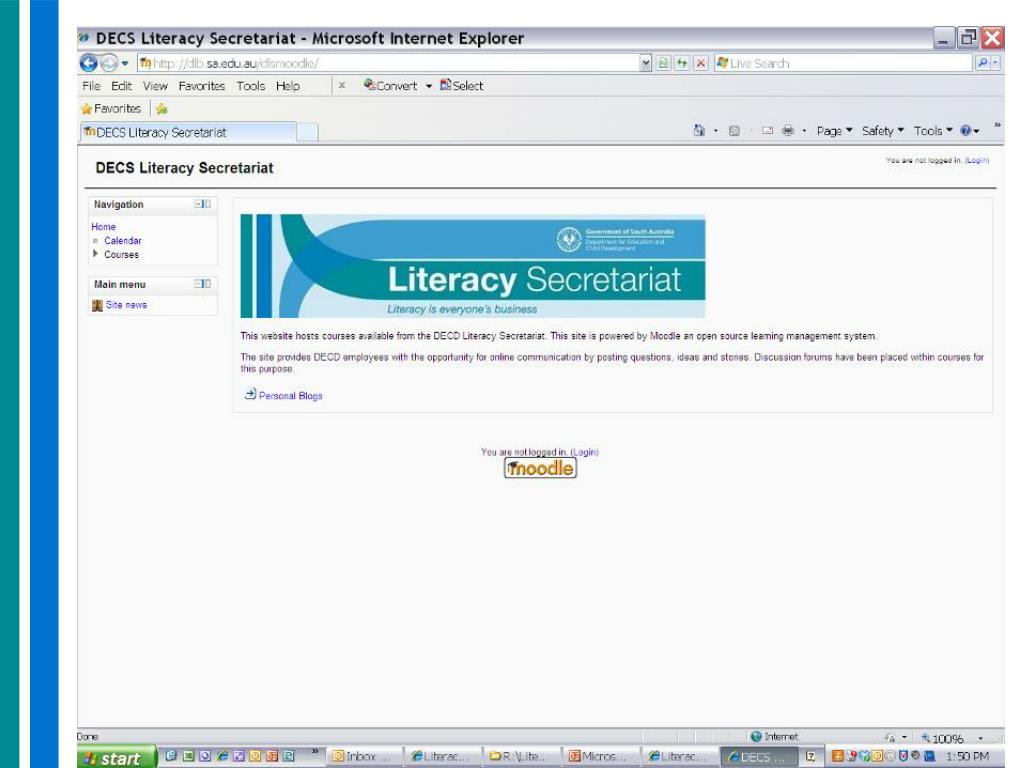Open a new blank tab
1024x768 pixels.
pyautogui.click(x=308, y=132)
